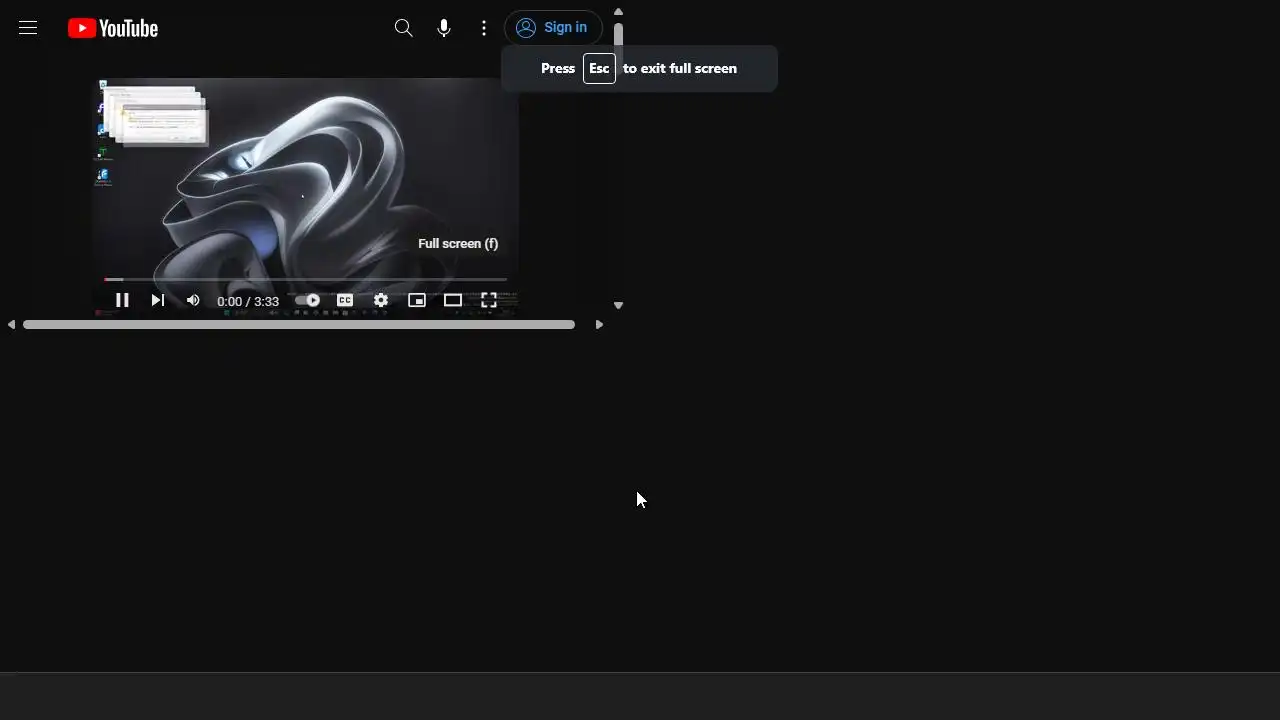Skip to the next video

pyautogui.click(x=157, y=300)
